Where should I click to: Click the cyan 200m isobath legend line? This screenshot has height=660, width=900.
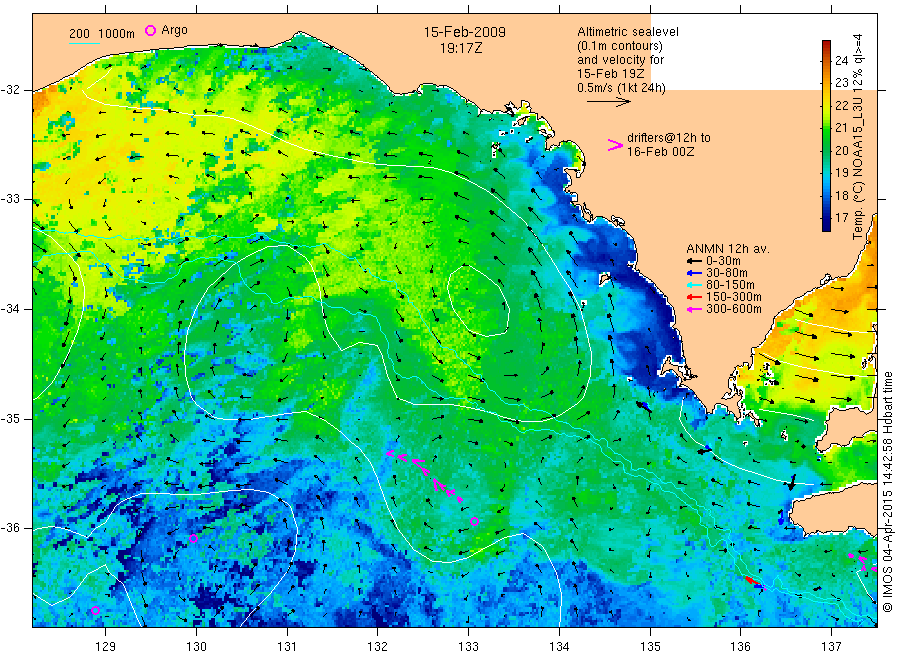pos(84,43)
